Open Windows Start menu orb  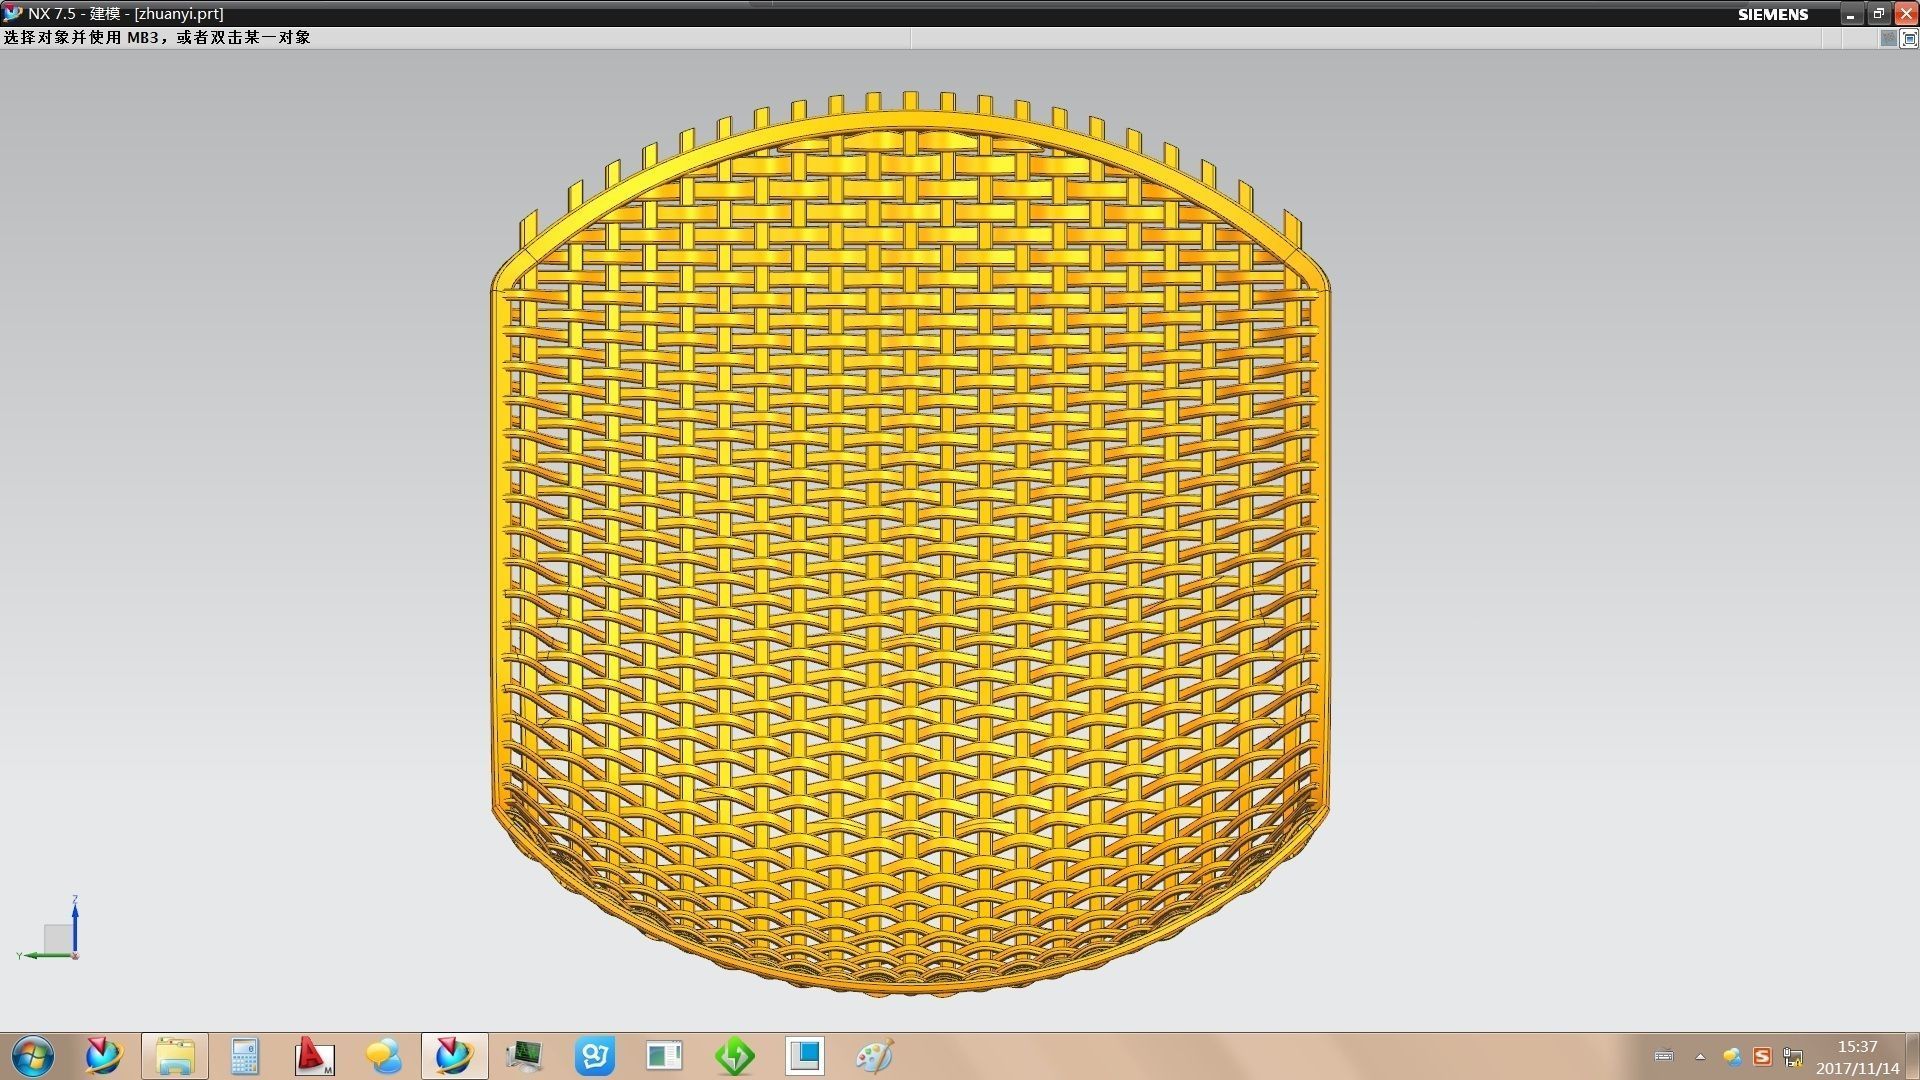point(33,1056)
